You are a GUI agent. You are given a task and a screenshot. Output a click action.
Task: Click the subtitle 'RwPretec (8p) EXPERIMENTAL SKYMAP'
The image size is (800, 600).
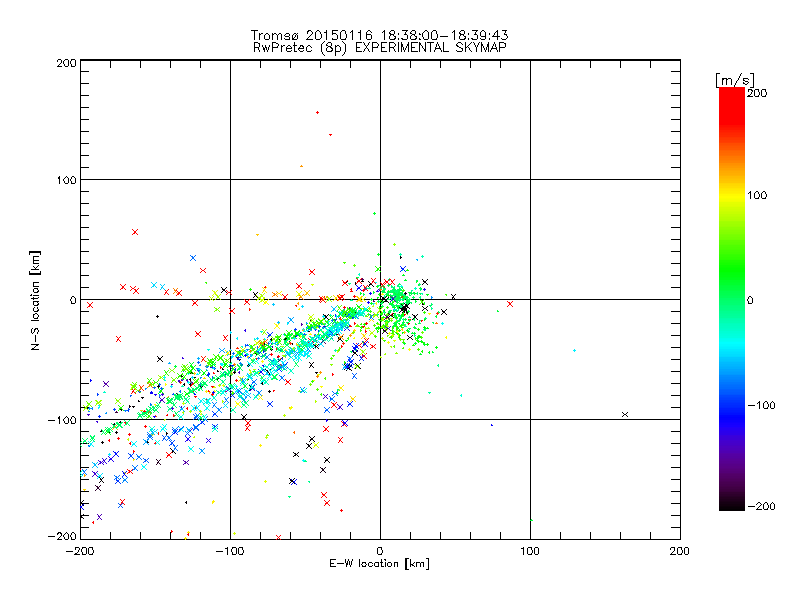[x=380, y=48]
